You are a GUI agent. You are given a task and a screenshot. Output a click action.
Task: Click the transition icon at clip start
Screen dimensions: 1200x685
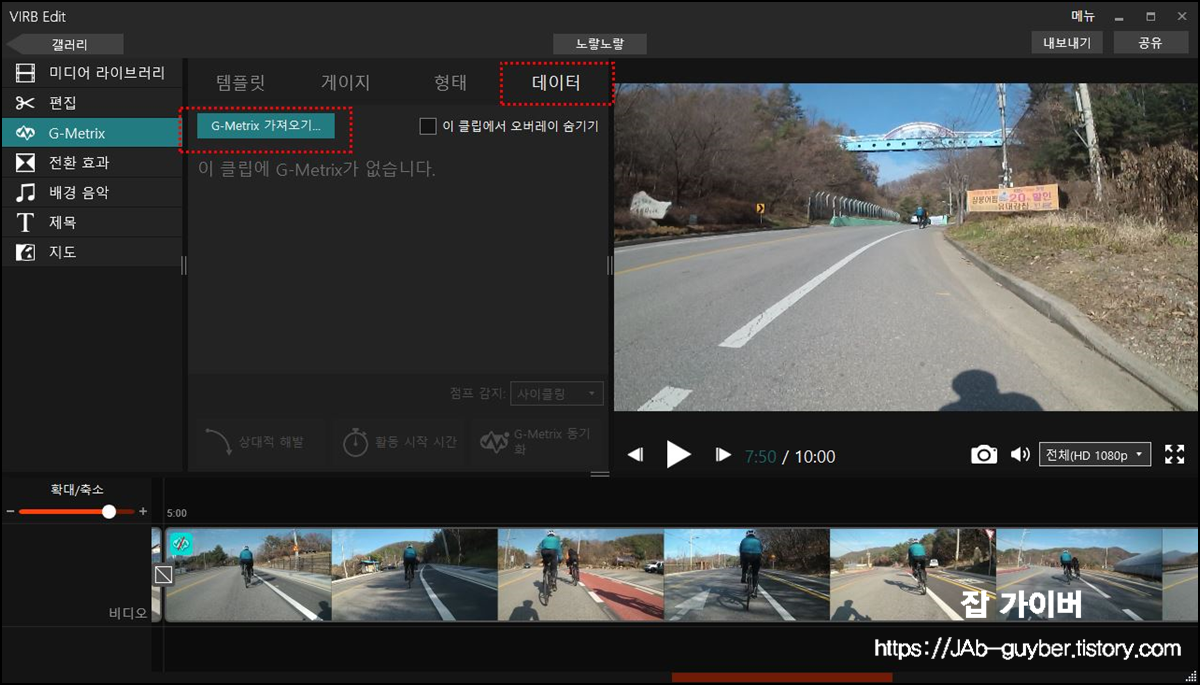click(x=163, y=575)
